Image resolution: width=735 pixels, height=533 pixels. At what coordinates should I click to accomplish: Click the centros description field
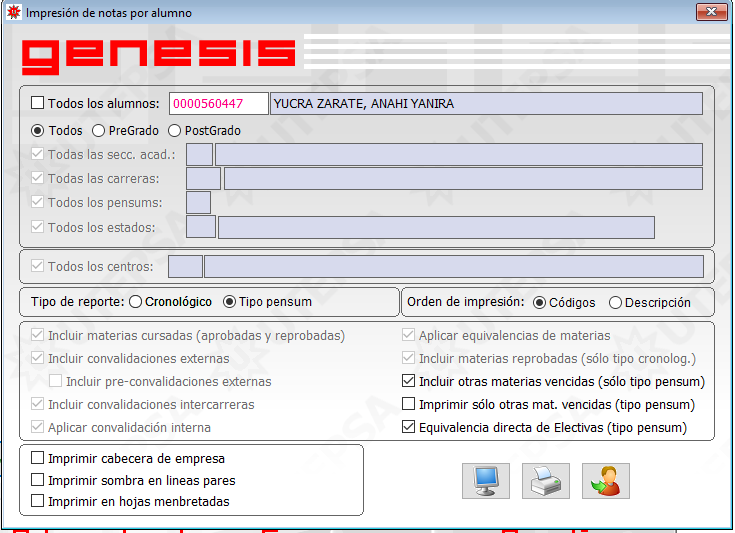click(454, 266)
